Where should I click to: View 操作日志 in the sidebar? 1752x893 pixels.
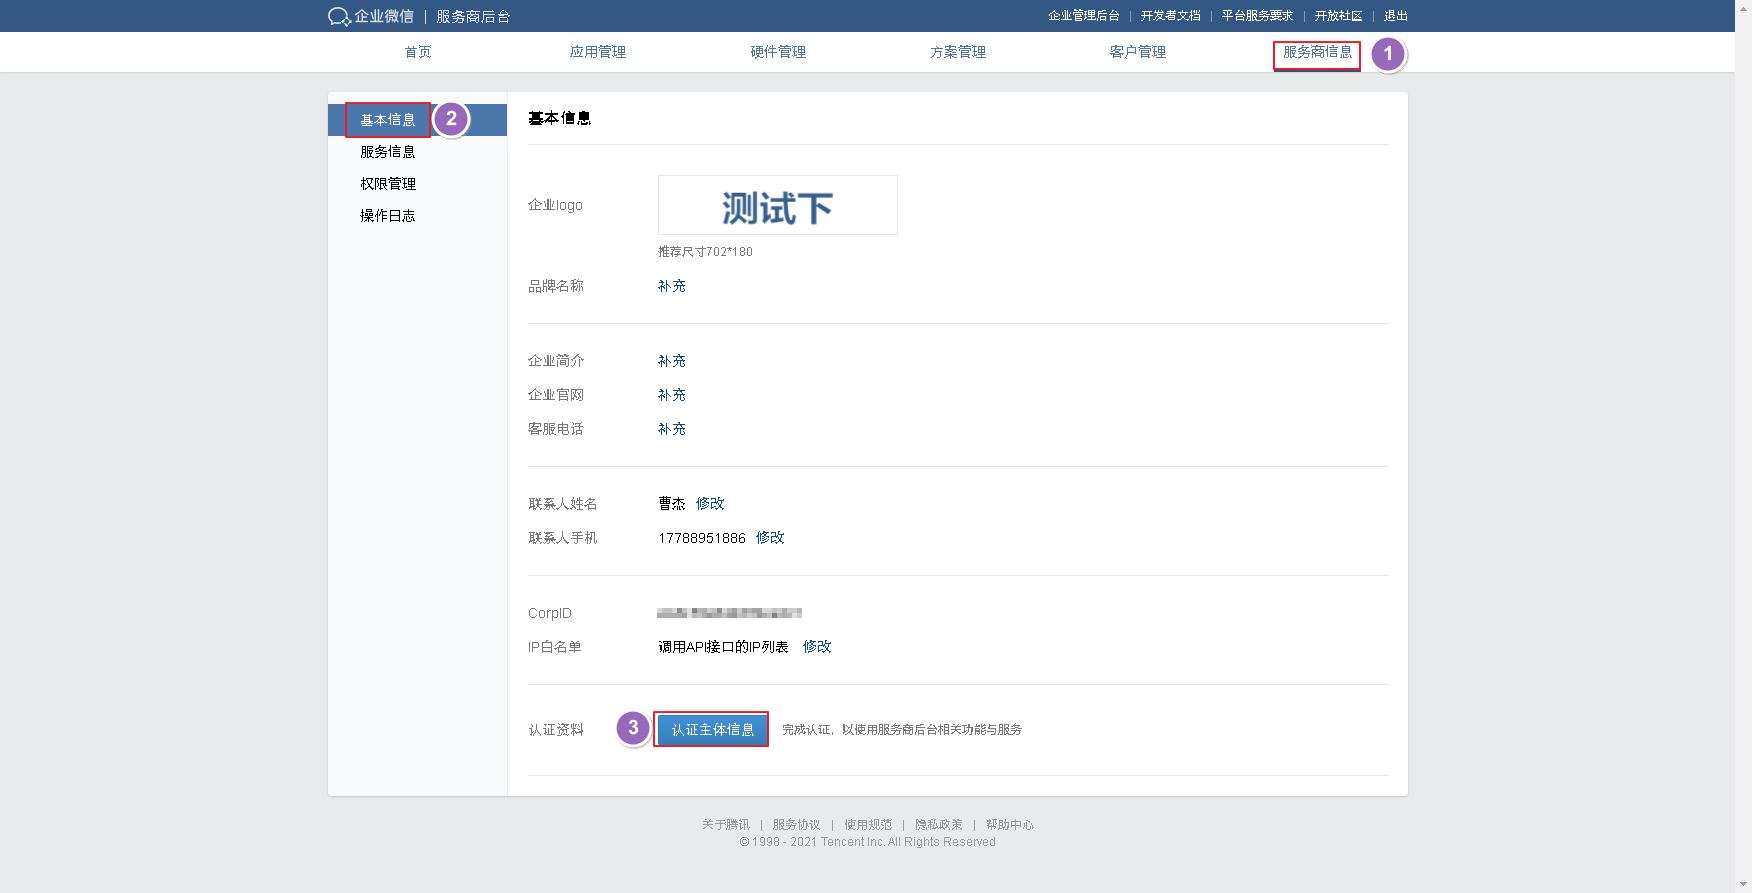(388, 216)
